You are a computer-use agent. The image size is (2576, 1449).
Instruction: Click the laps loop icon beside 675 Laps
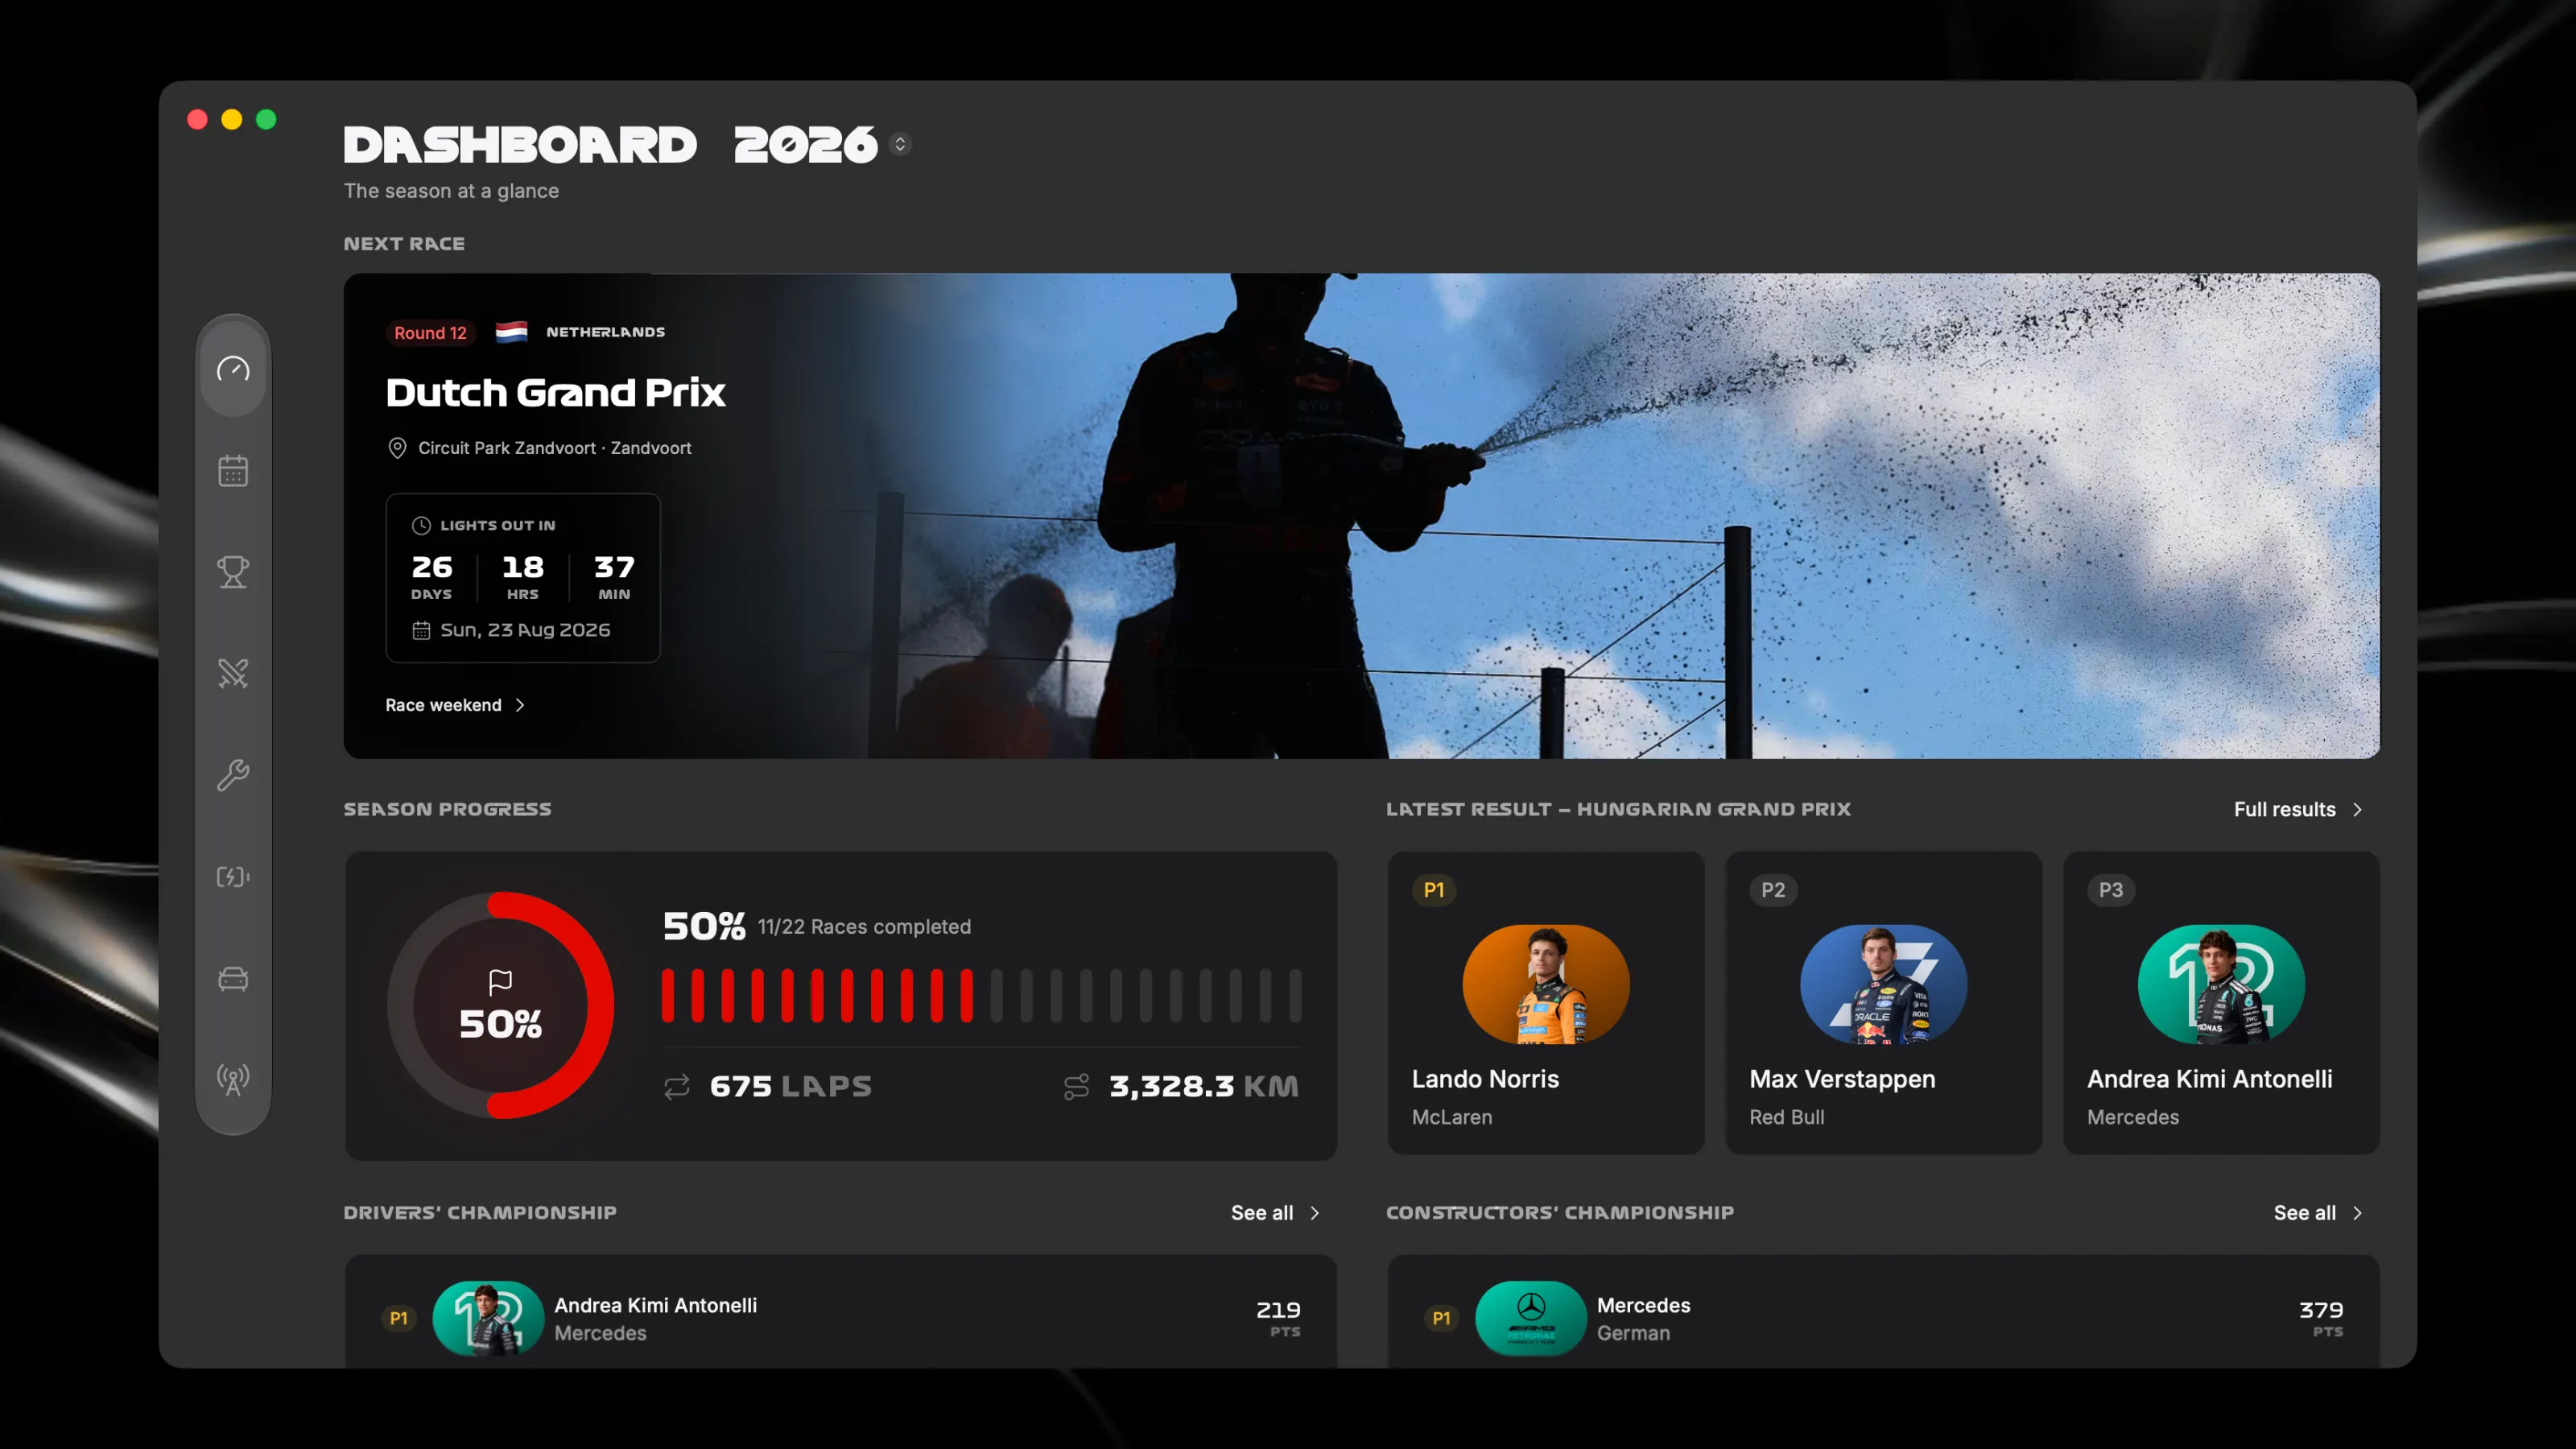point(677,1086)
